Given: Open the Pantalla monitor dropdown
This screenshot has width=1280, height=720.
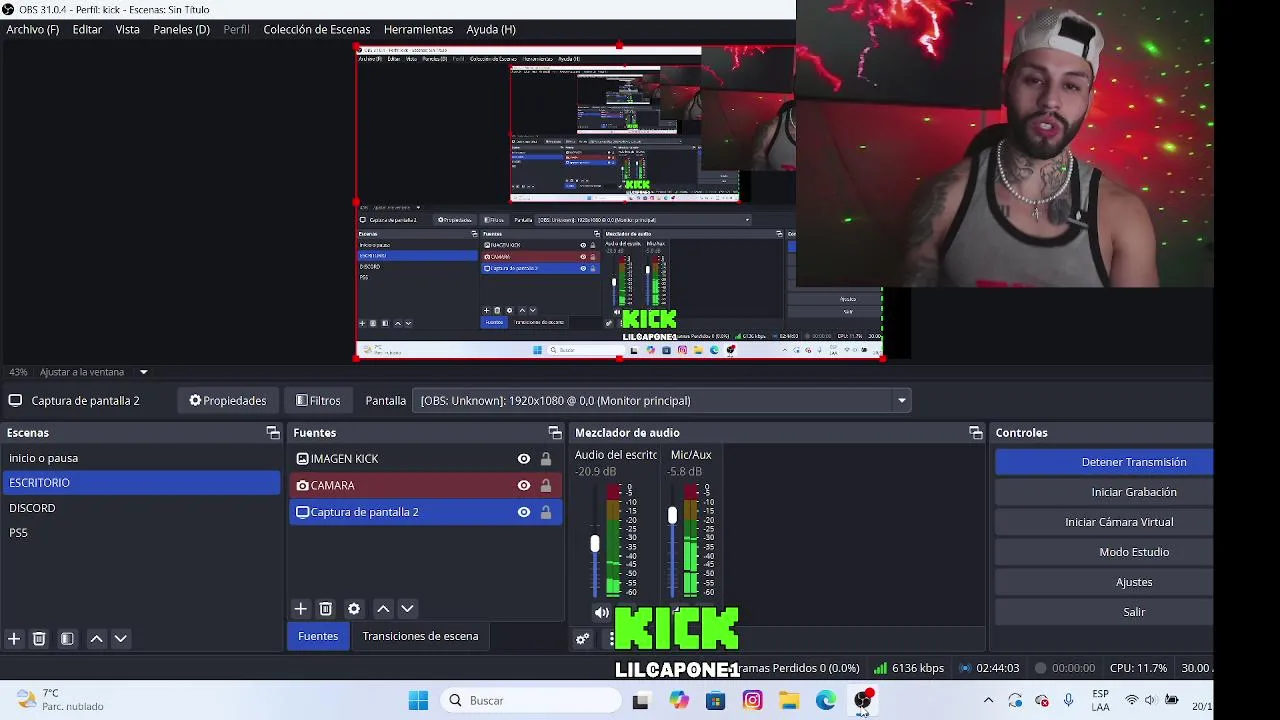Looking at the screenshot, I should pos(661,400).
